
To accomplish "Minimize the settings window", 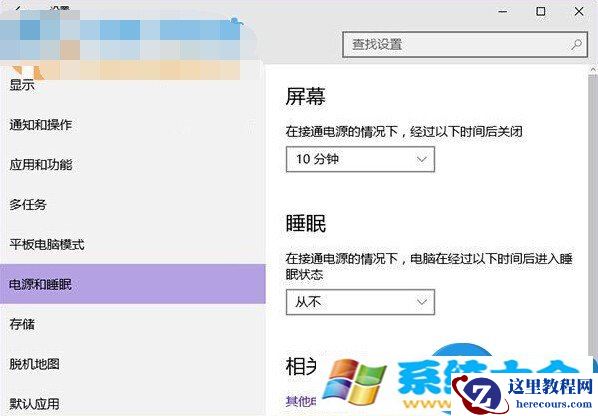I will point(503,11).
